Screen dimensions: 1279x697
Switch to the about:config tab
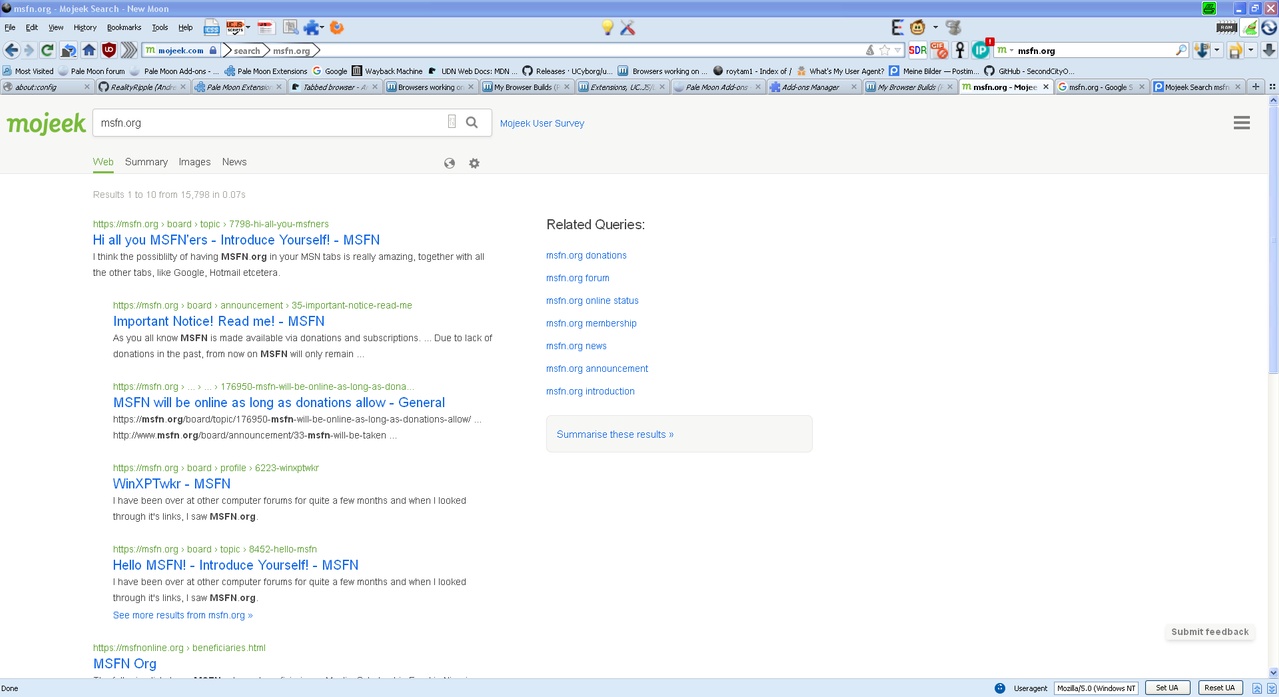tap(46, 87)
